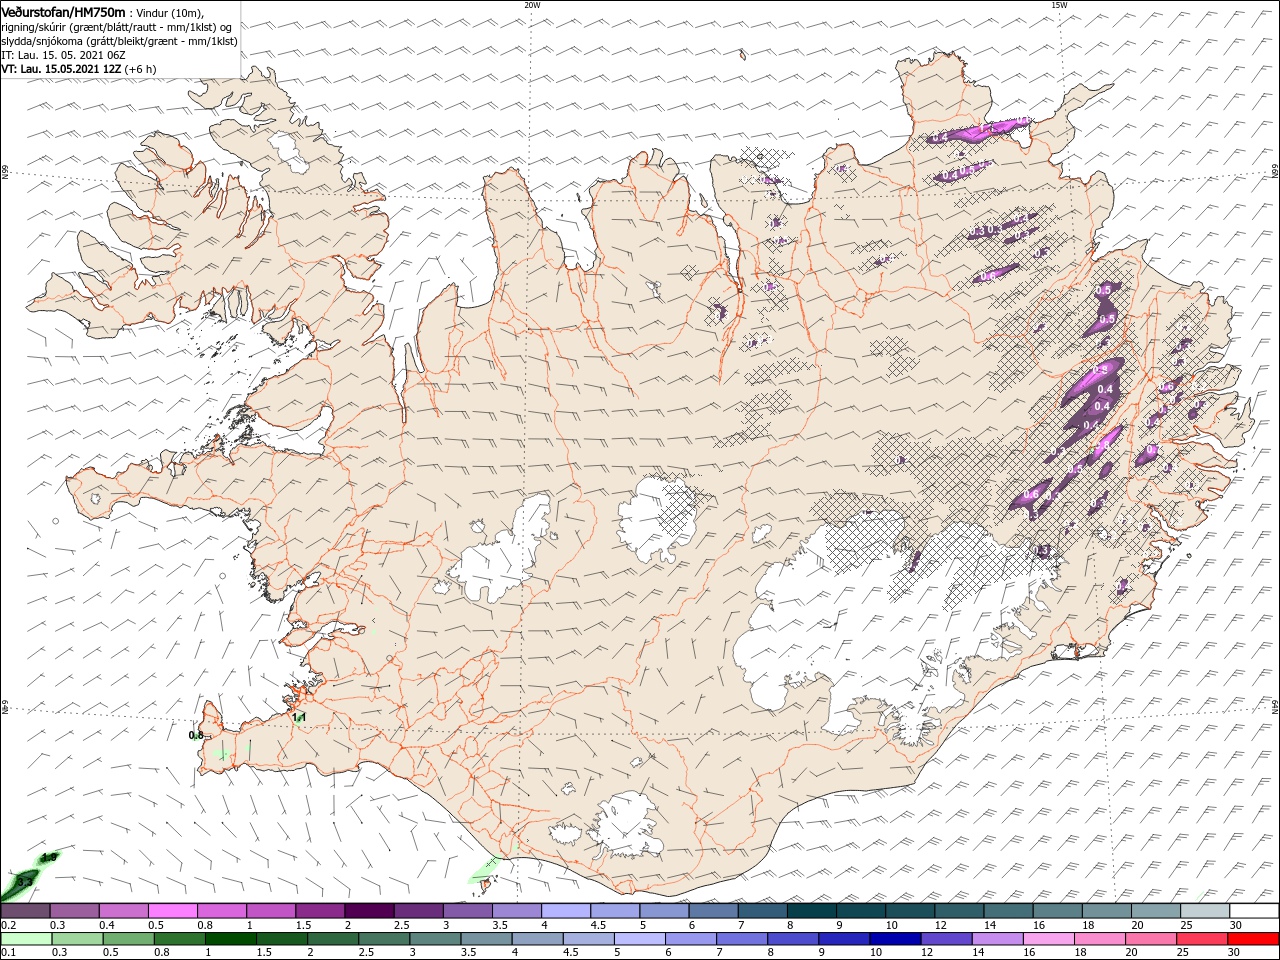Click the 1.1 rain value near Reykjavík
The image size is (1280, 960).
click(298, 717)
